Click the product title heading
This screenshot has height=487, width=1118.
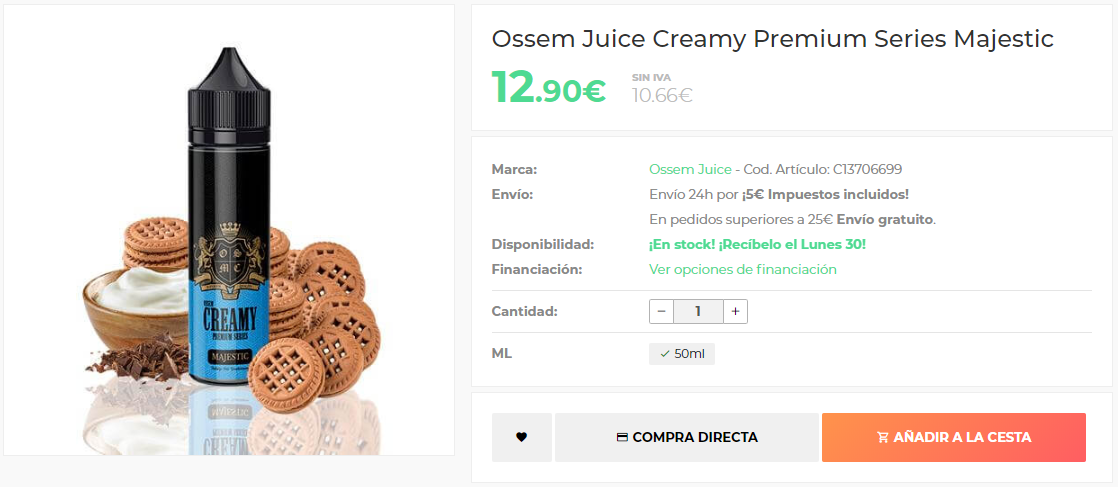(x=772, y=39)
